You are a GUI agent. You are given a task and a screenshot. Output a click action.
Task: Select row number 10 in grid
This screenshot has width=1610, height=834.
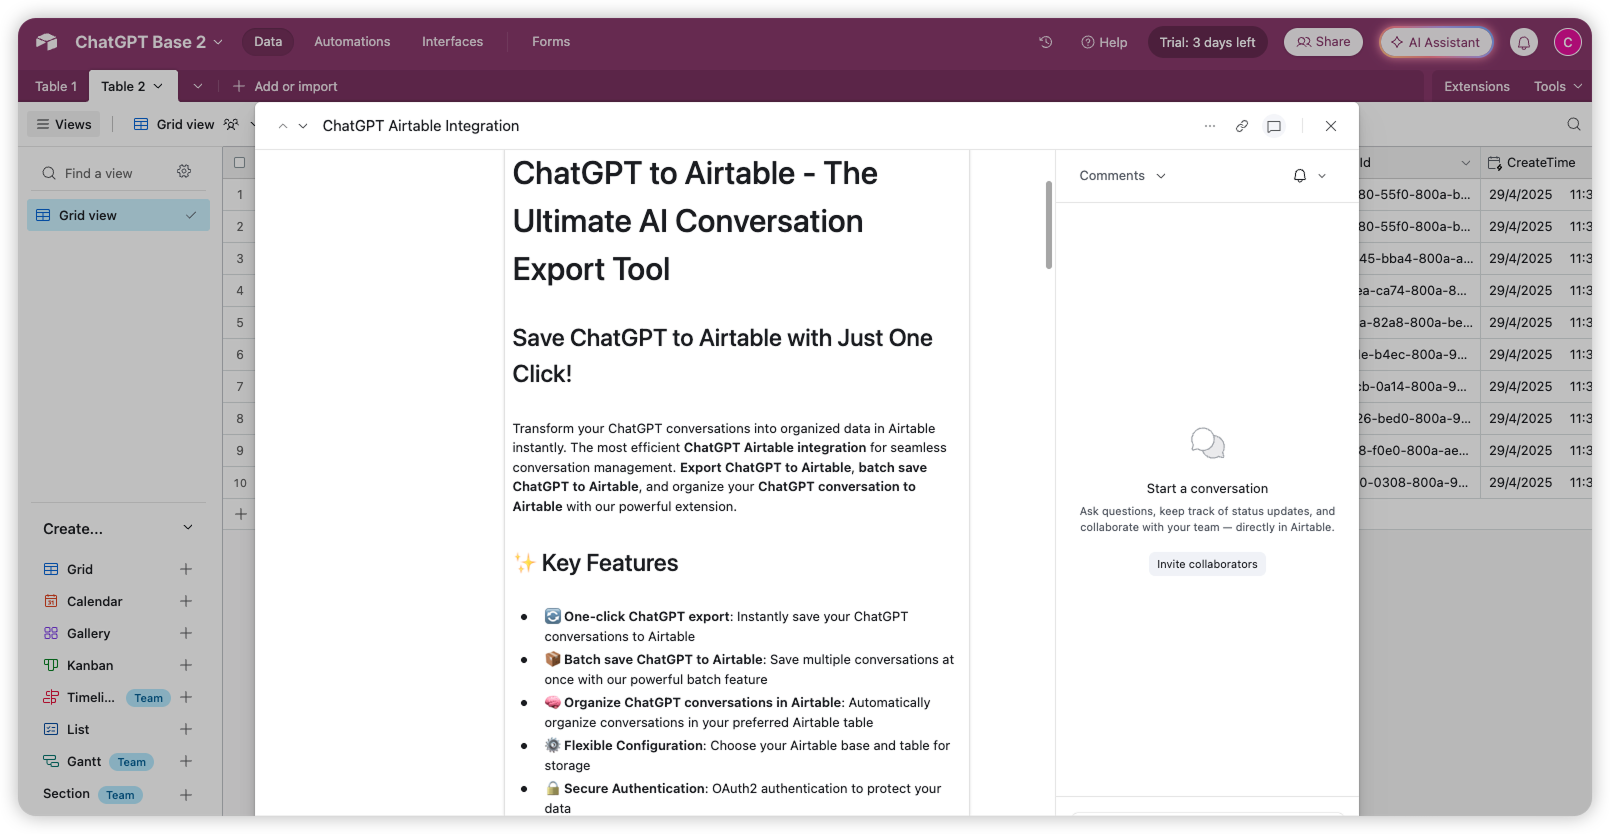(240, 483)
